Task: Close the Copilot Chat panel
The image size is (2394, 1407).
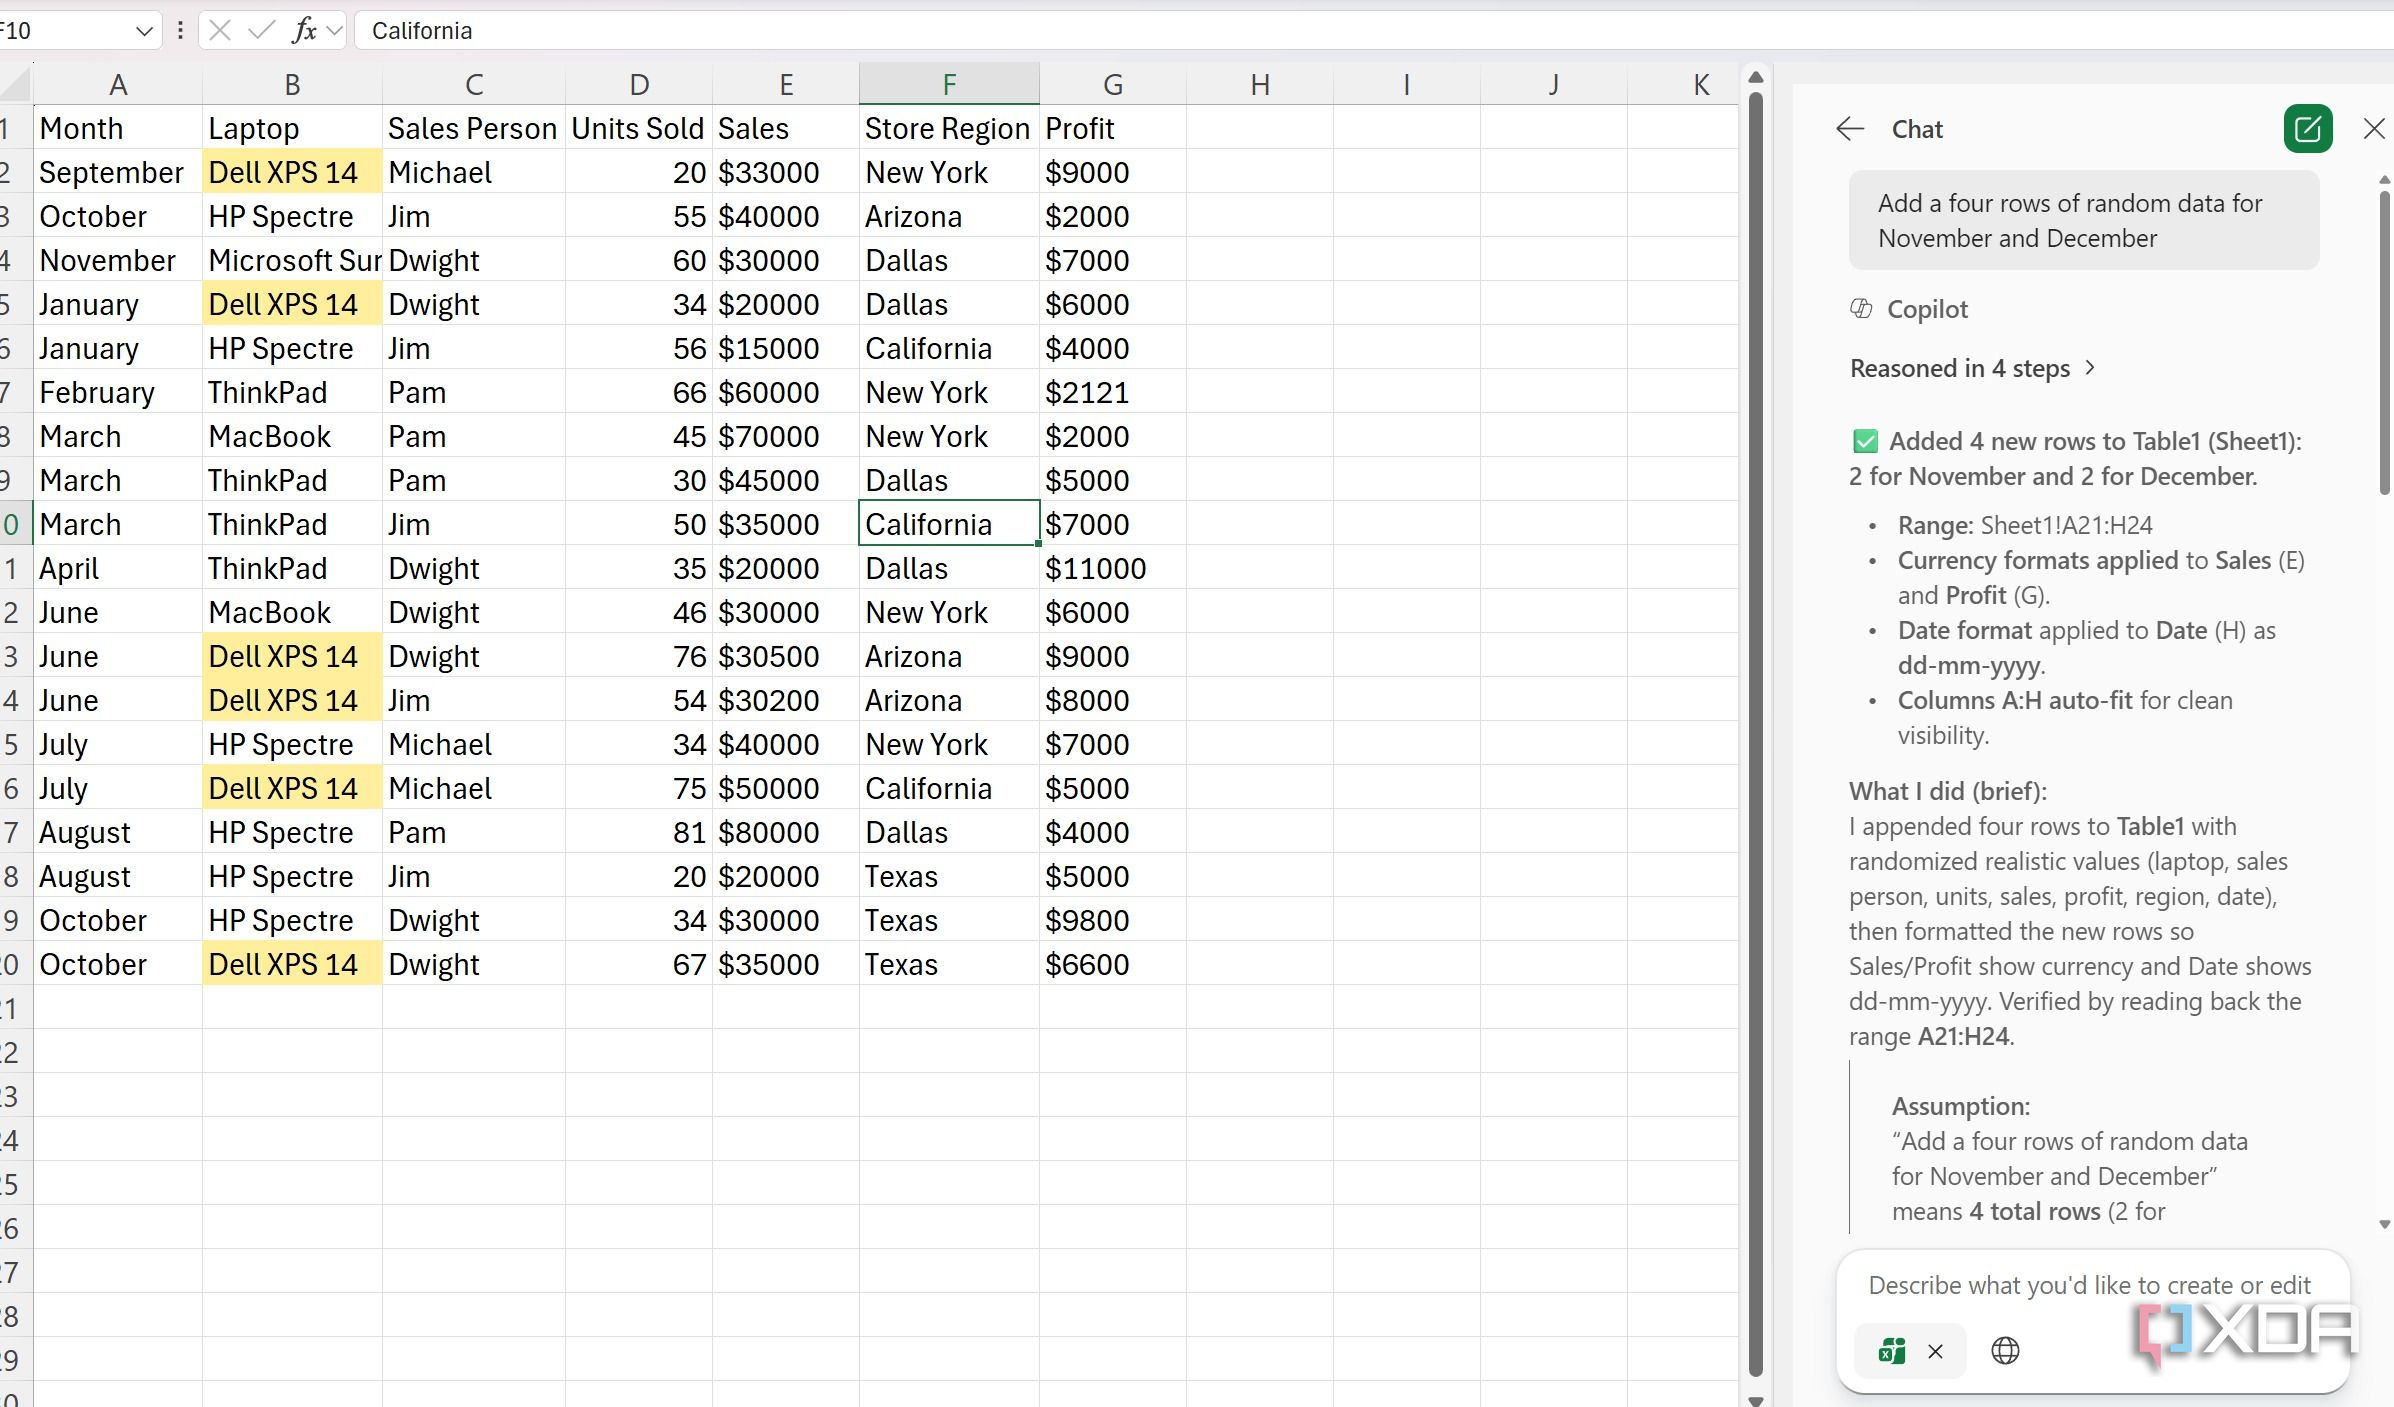Action: click(2374, 129)
